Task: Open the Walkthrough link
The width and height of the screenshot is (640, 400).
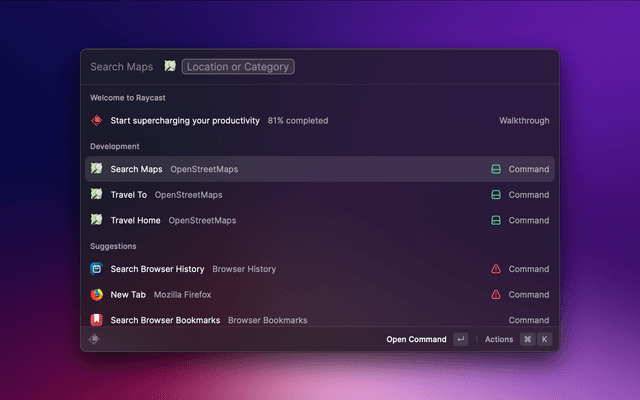Action: [524, 121]
